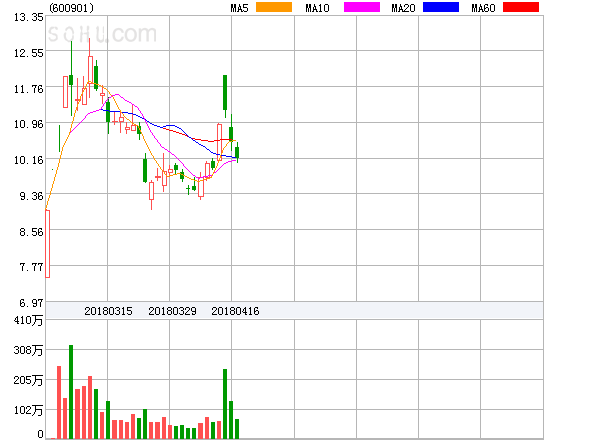Click the tallest green volume bar

coord(71,392)
